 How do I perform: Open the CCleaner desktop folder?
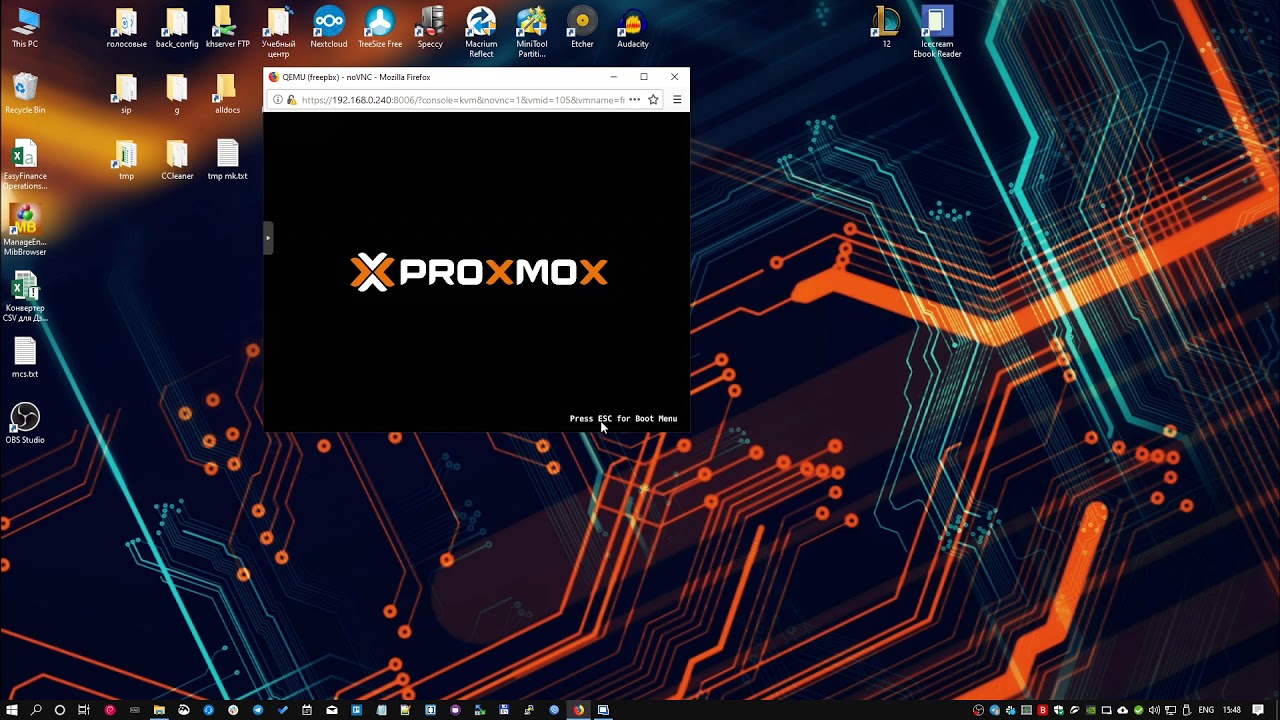click(177, 161)
